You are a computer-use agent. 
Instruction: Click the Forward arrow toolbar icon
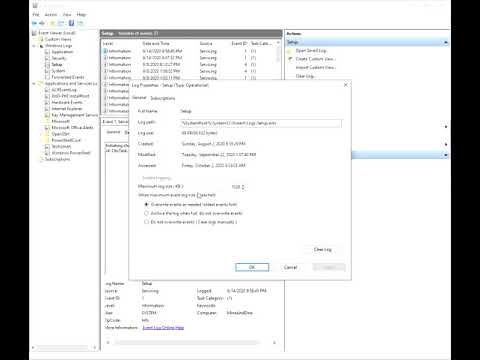point(42,23)
